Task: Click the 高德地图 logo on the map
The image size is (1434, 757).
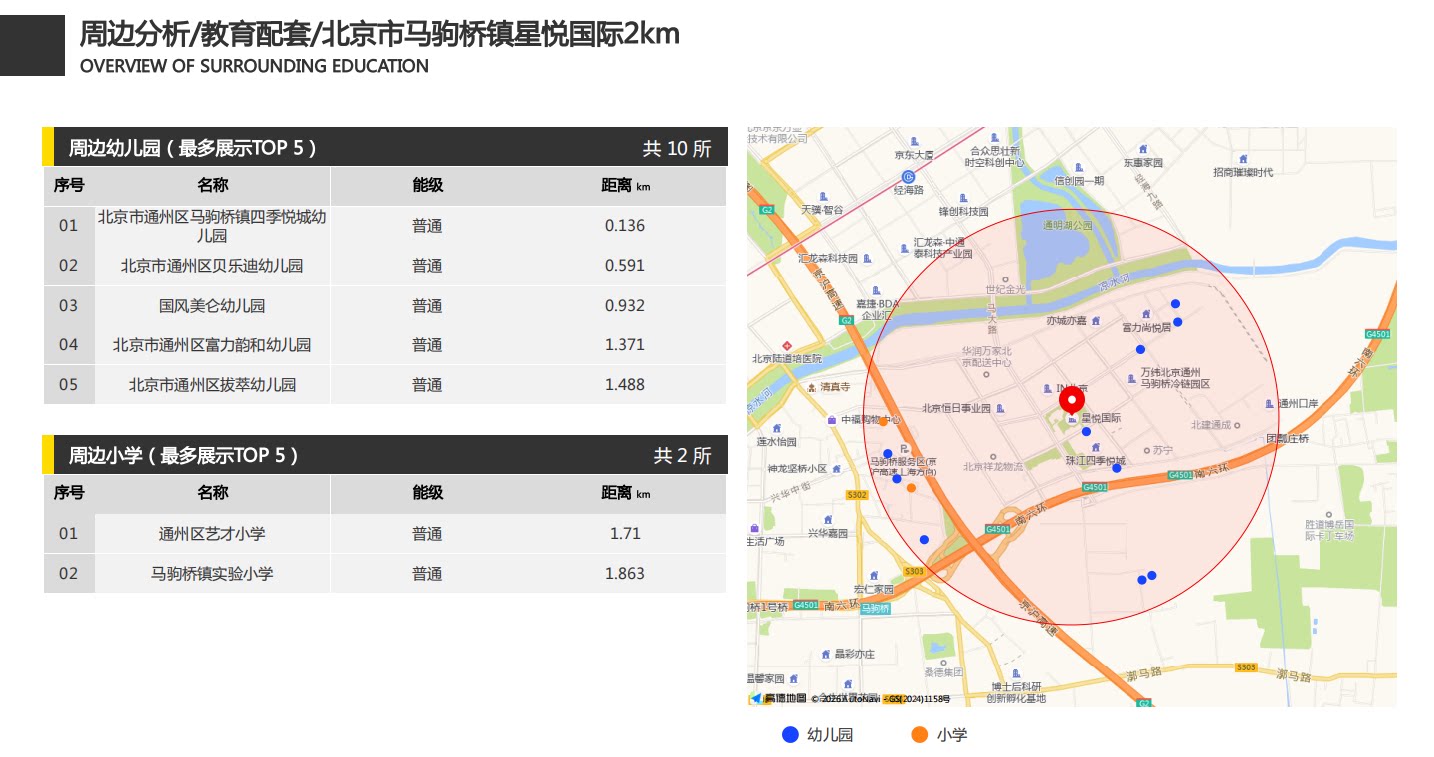Action: pyautogui.click(x=779, y=698)
